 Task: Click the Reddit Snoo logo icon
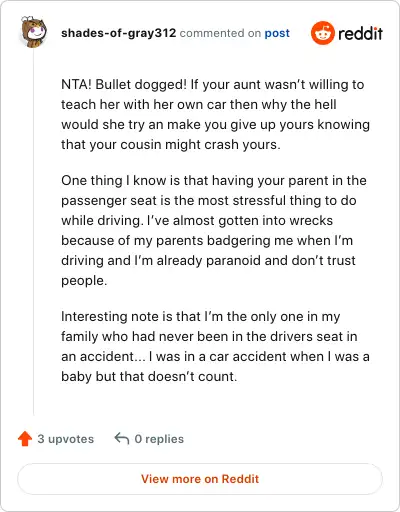(x=322, y=33)
